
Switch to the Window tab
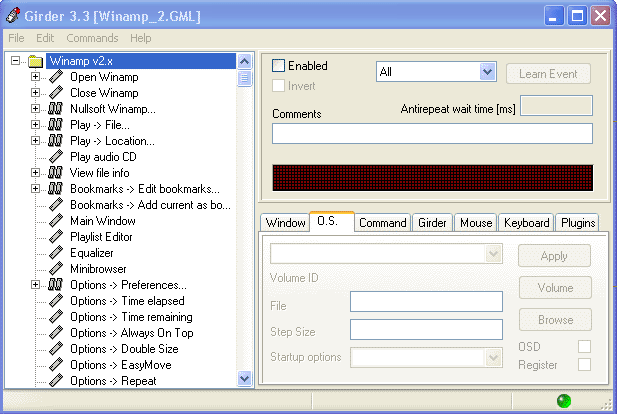point(285,223)
